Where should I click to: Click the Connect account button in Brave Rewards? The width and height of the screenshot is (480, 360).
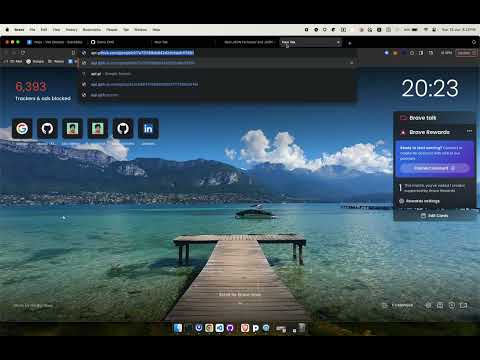[435, 168]
